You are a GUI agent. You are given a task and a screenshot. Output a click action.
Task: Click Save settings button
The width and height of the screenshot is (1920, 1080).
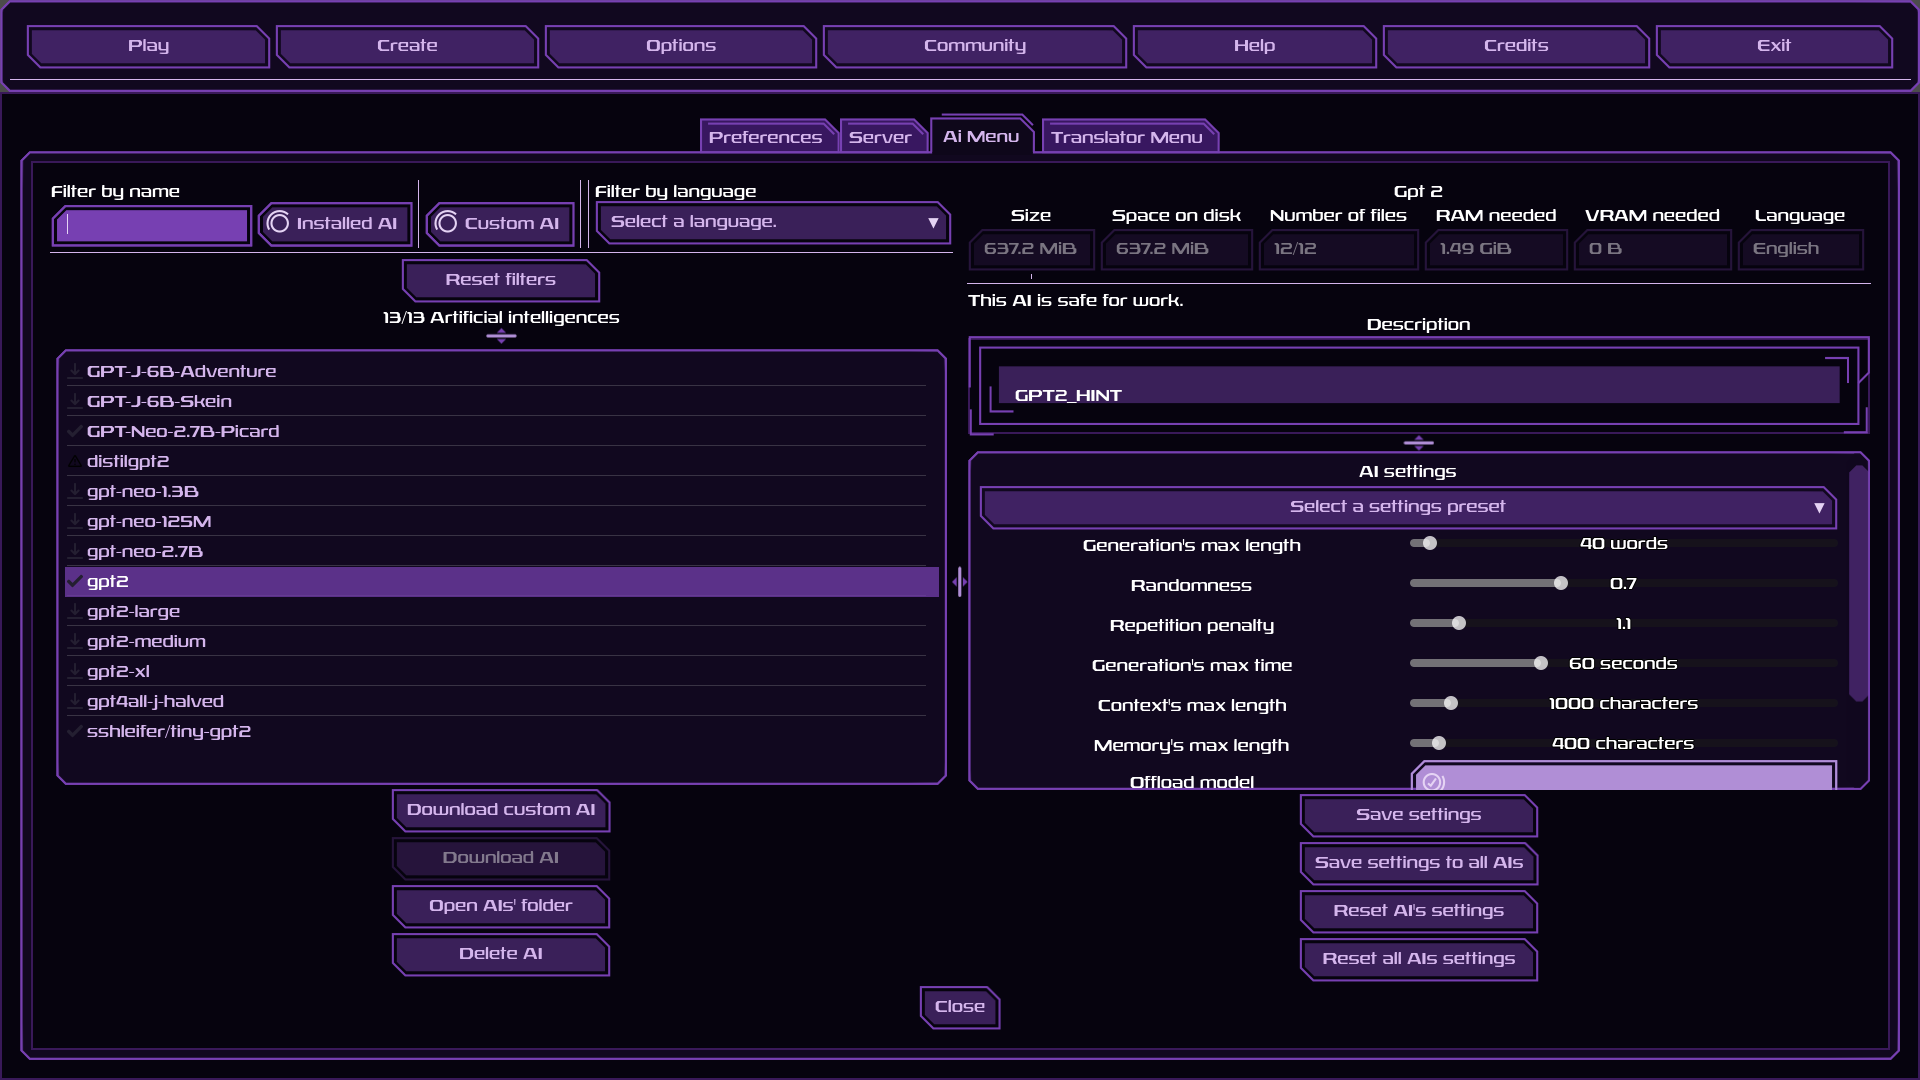coord(1418,815)
